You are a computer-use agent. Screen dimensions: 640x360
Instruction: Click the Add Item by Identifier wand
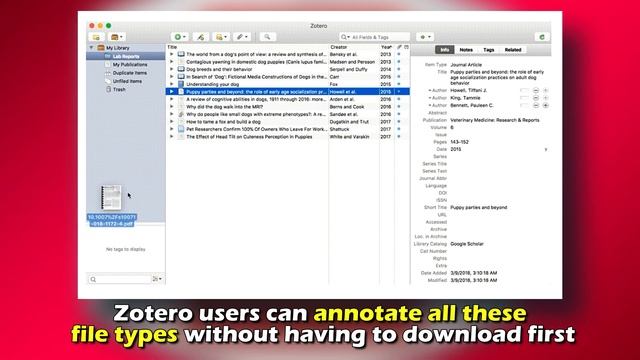coord(200,37)
